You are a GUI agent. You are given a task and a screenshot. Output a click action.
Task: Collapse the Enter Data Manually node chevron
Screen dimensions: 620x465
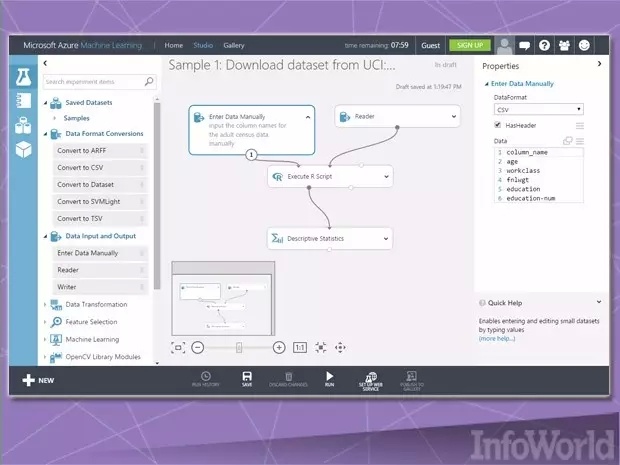[x=308, y=117]
